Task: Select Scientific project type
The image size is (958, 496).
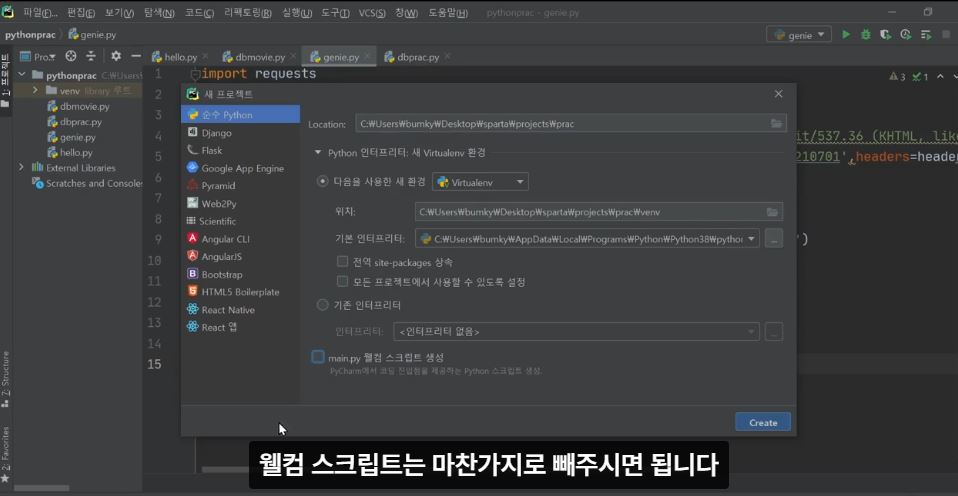Action: [x=240, y=221]
